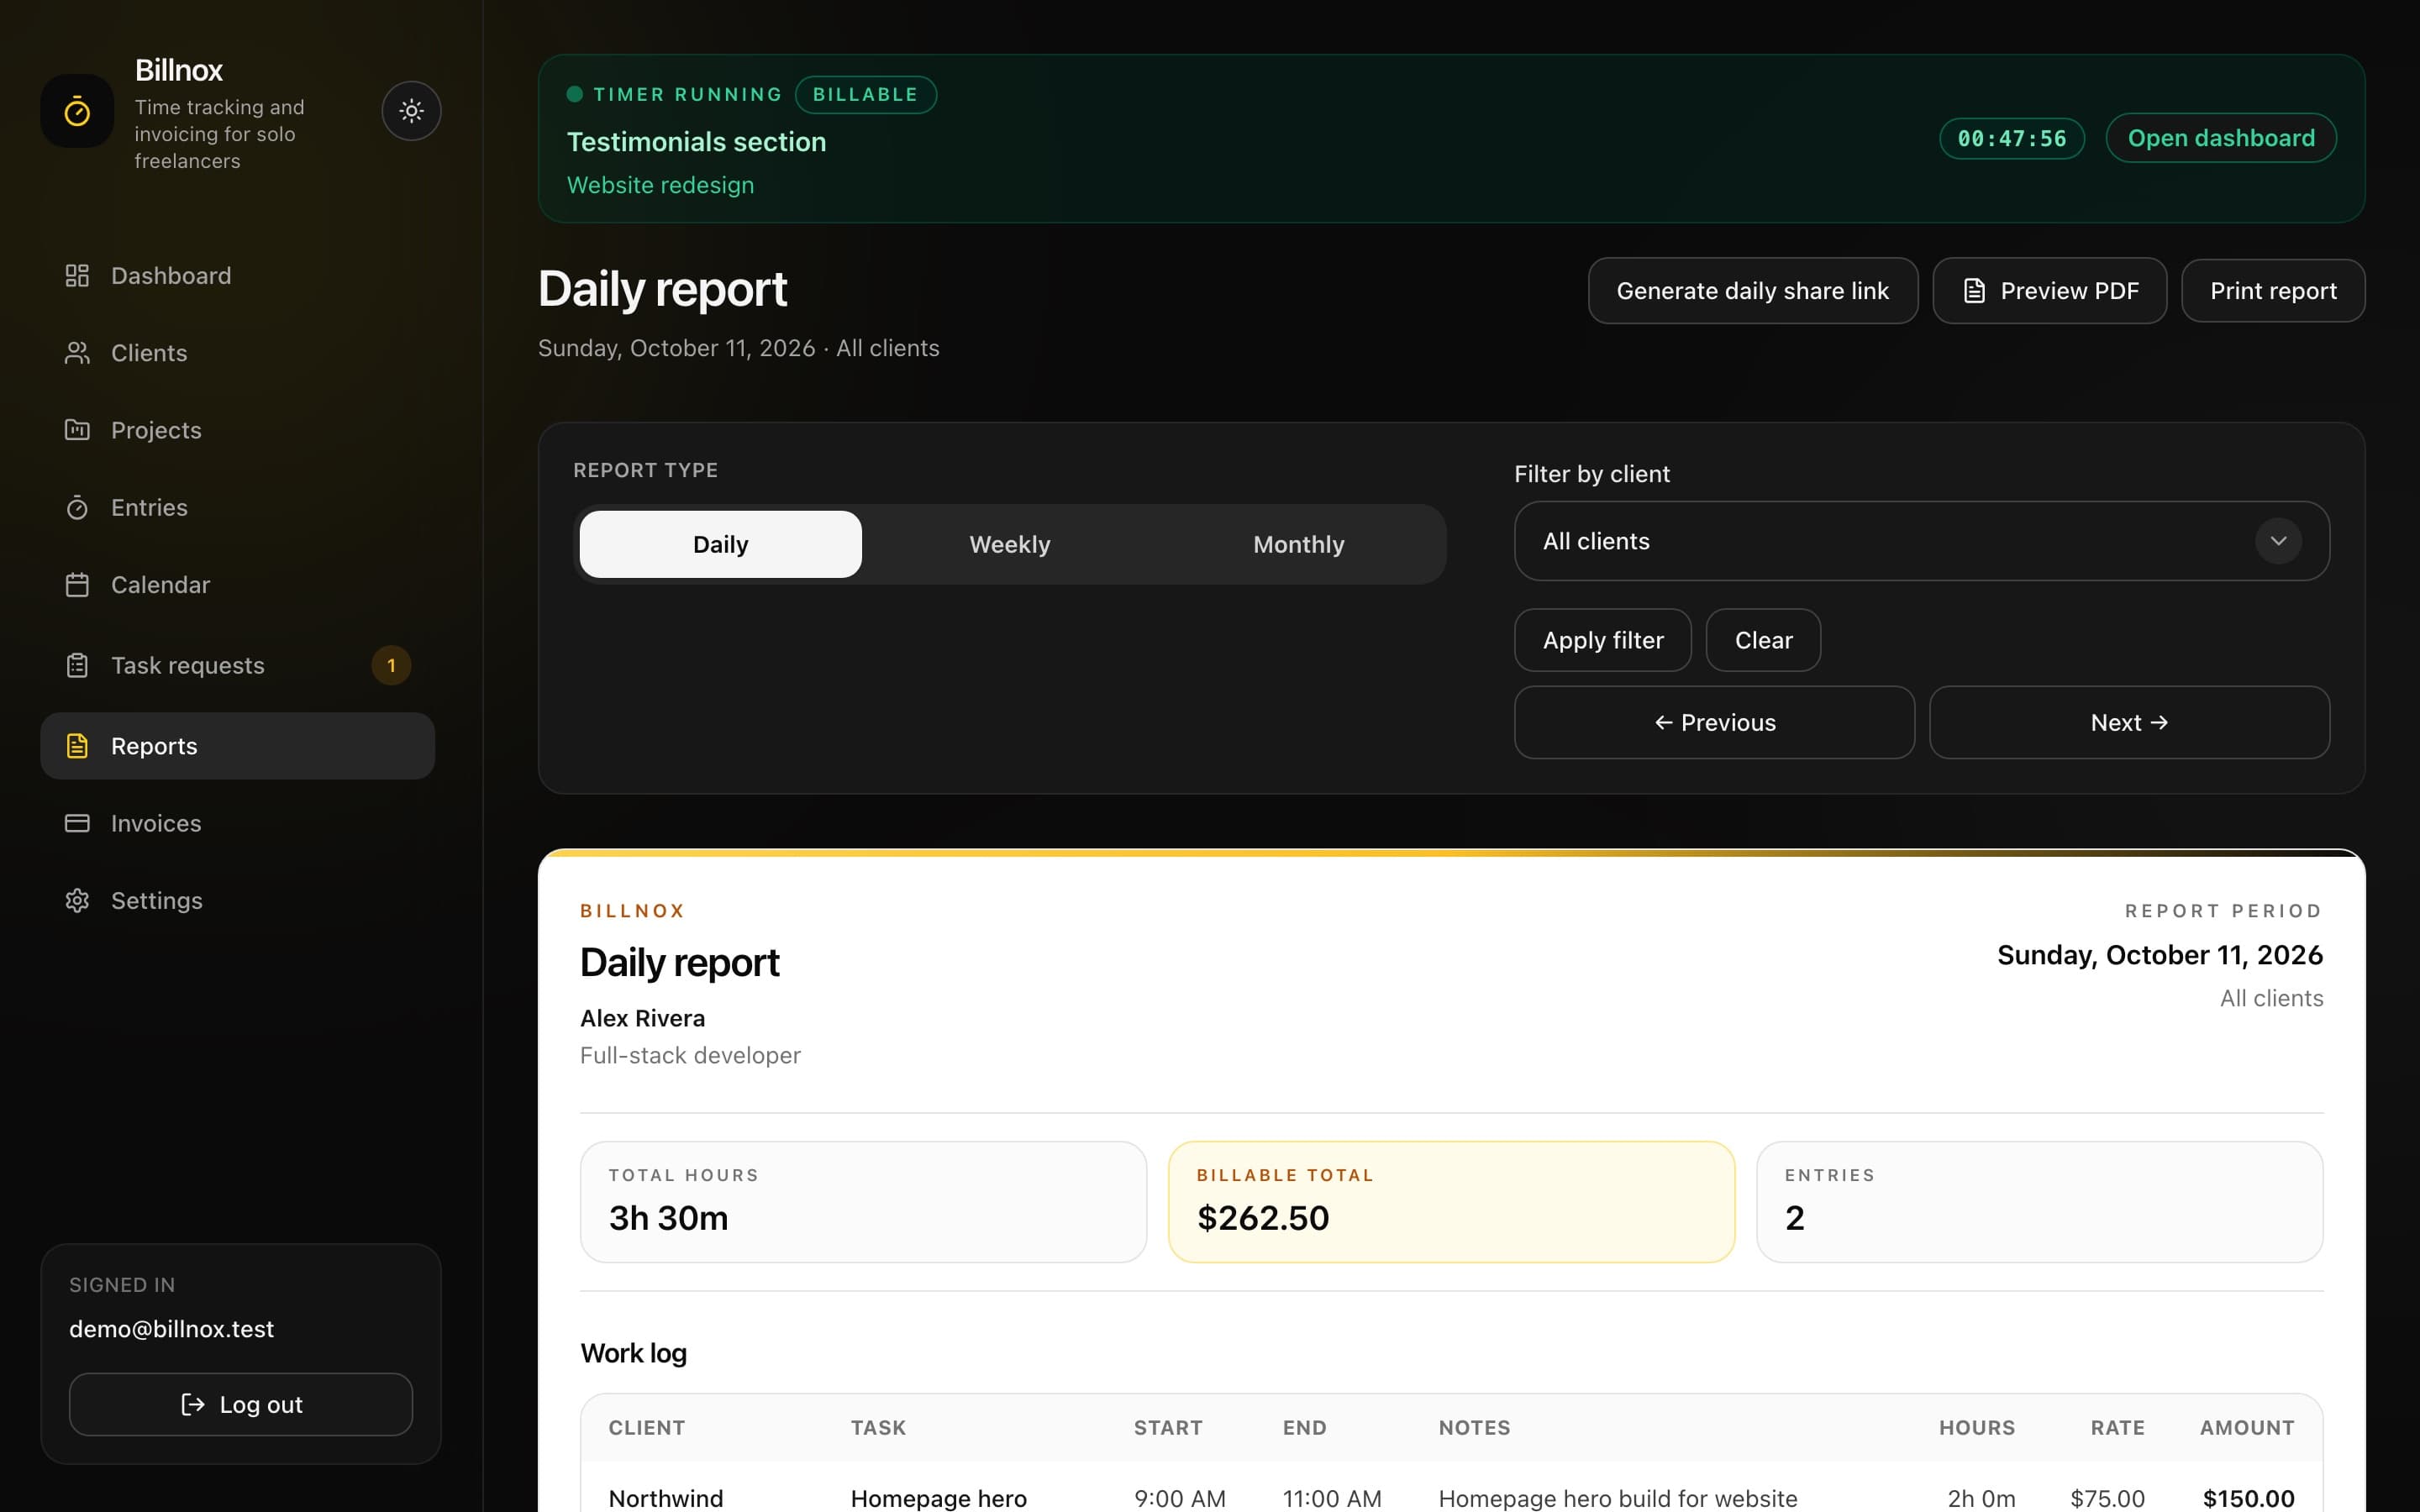
Task: Click Apply filter button
Action: [1602, 640]
